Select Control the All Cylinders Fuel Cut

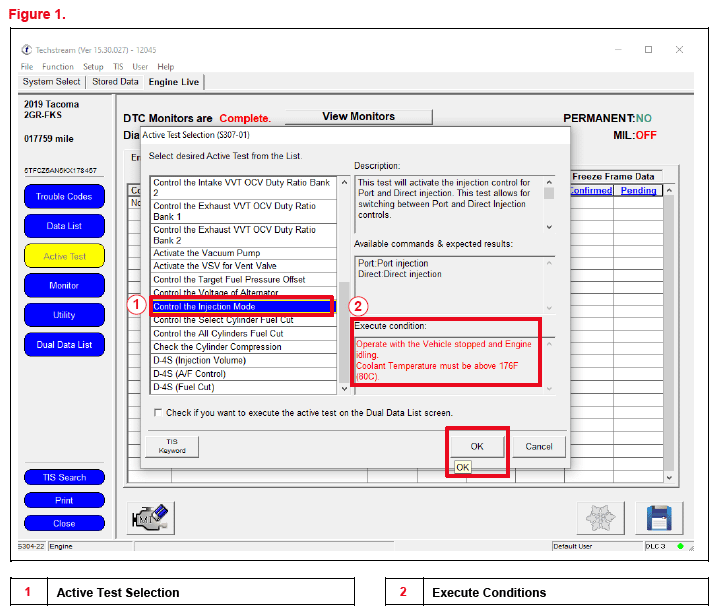pyautogui.click(x=244, y=333)
